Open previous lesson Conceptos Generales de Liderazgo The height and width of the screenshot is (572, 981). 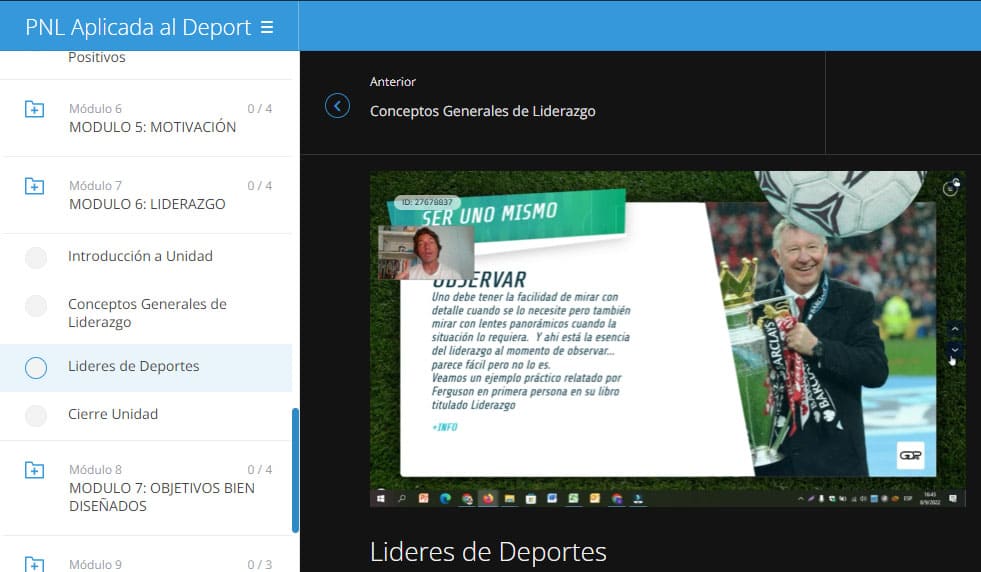click(482, 111)
